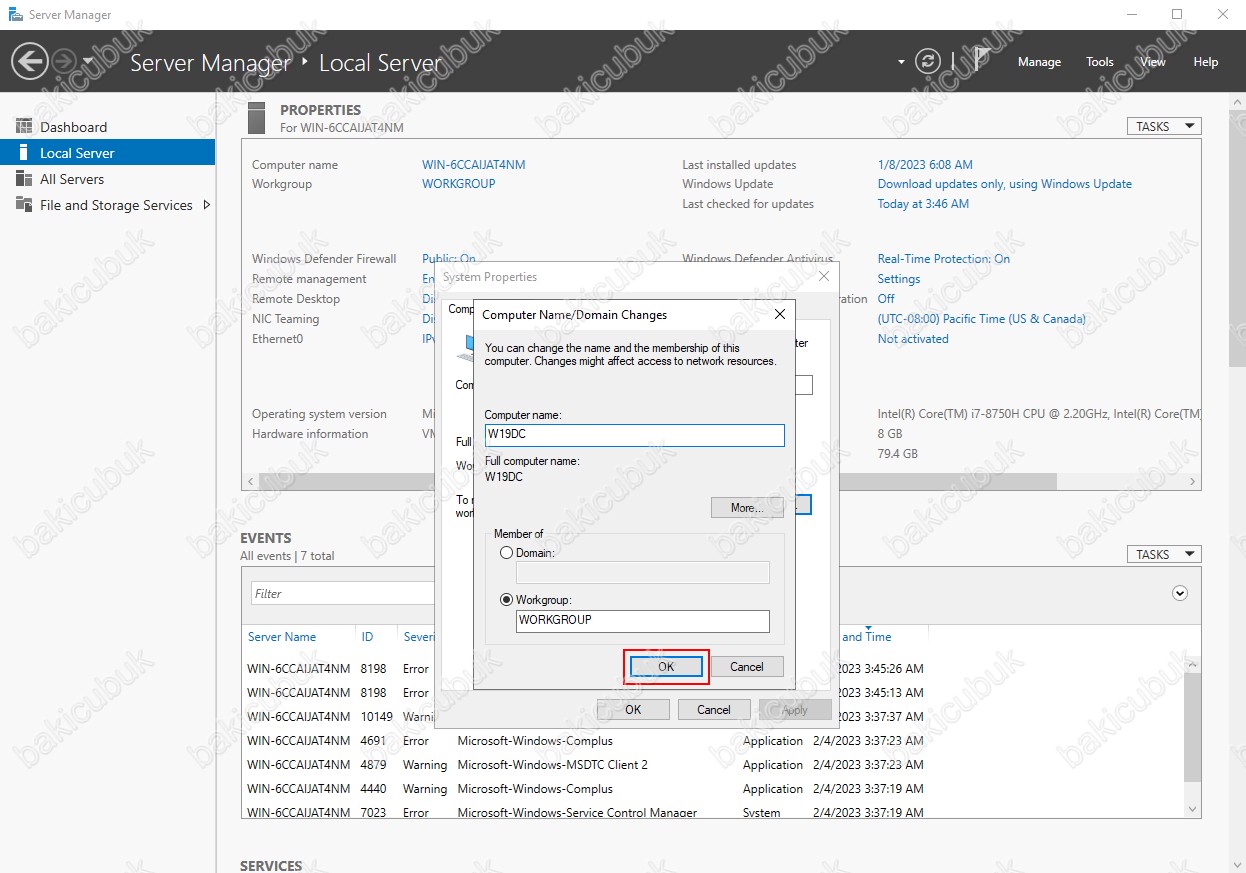Open Real-Time Protection: On link

(944, 259)
